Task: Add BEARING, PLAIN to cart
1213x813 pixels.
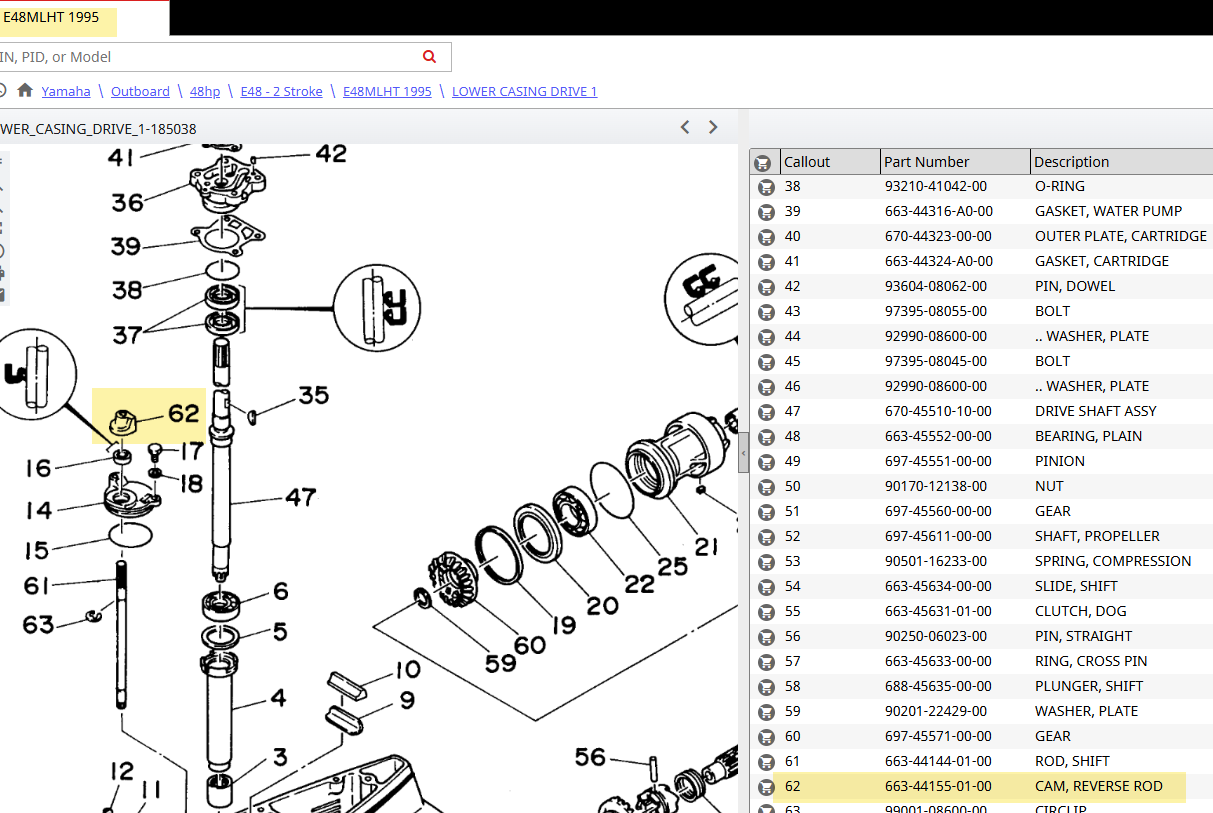Action: coord(766,437)
